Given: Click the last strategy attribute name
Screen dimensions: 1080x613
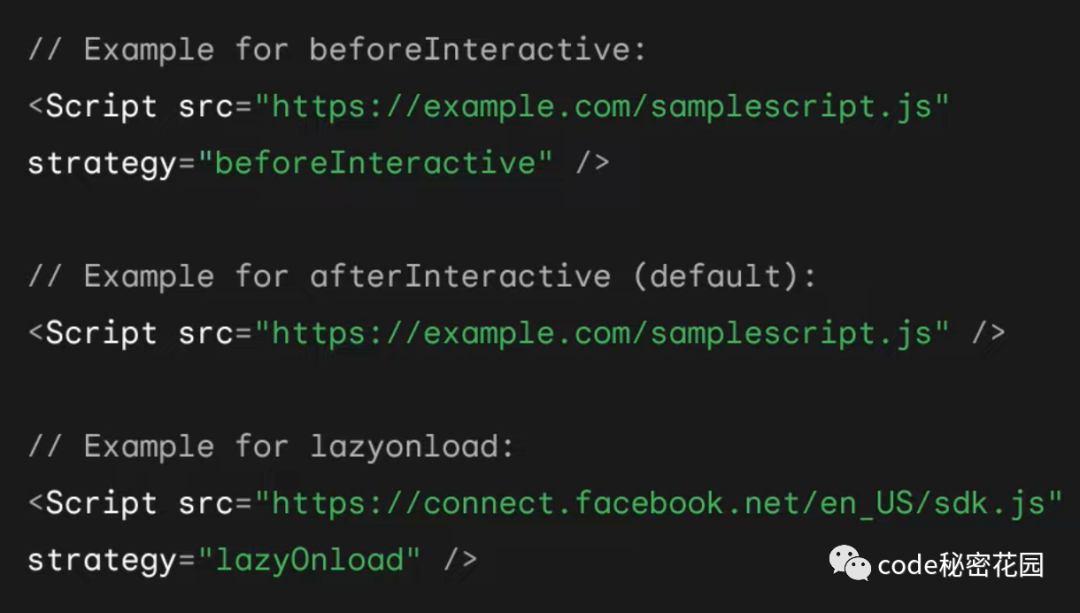Looking at the screenshot, I should click(102, 562).
